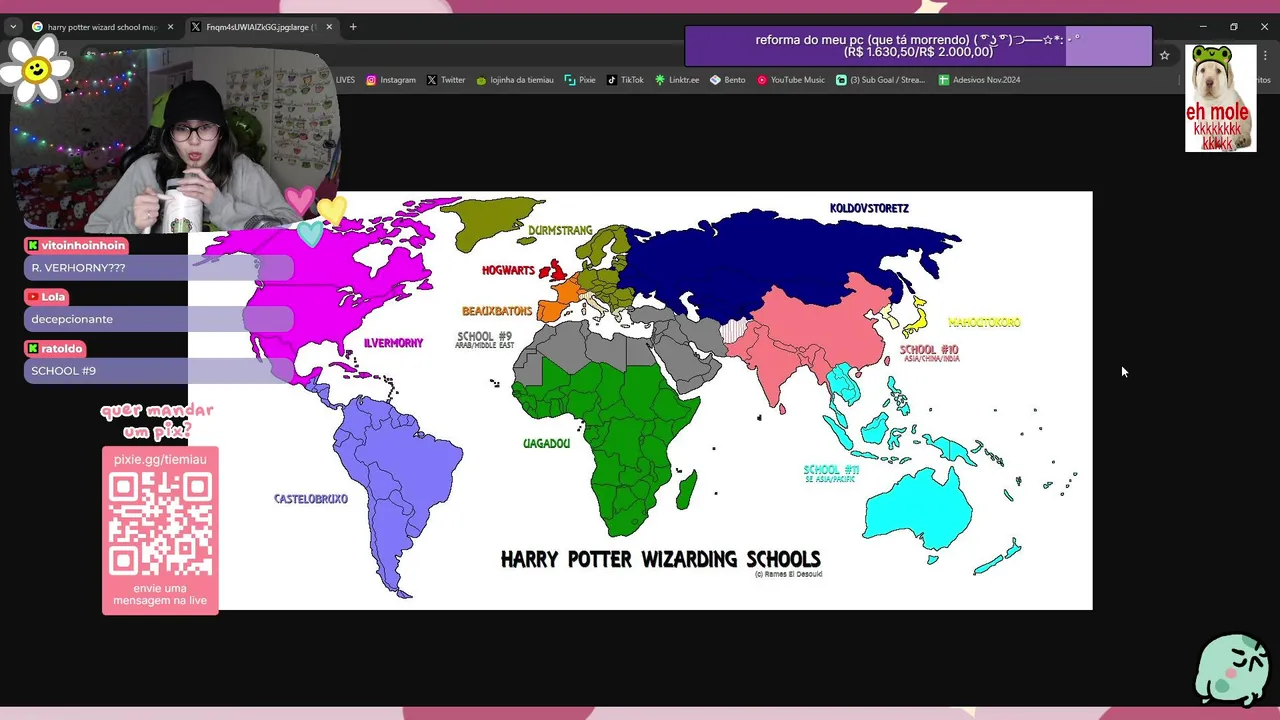Click the DURMSTRANG label on map
Image resolution: width=1280 pixels, height=720 pixels.
(x=560, y=230)
